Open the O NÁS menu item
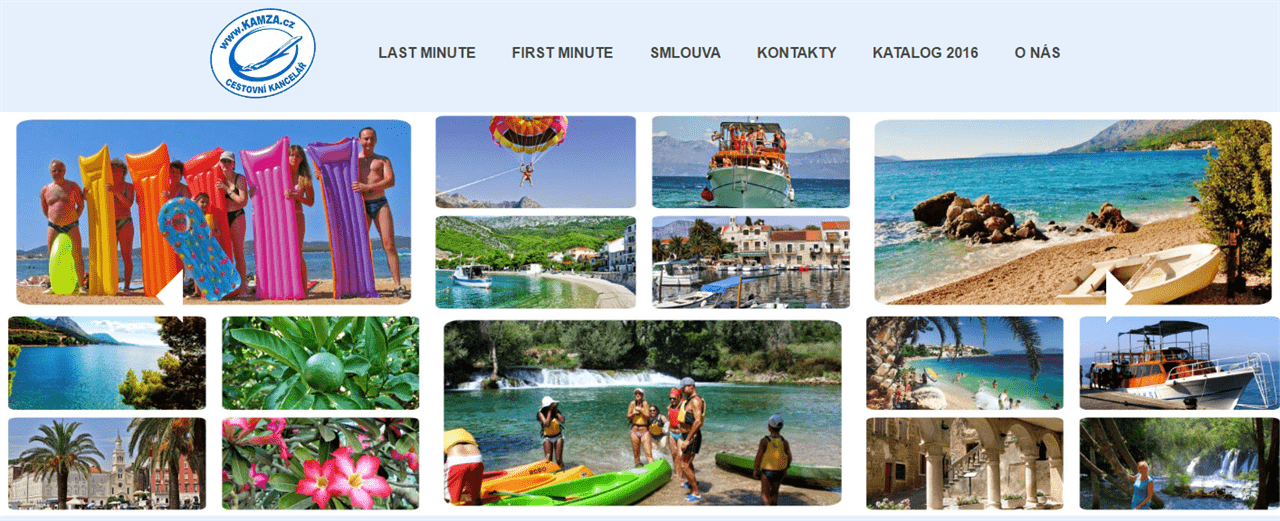The width and height of the screenshot is (1280, 521). 1037,53
